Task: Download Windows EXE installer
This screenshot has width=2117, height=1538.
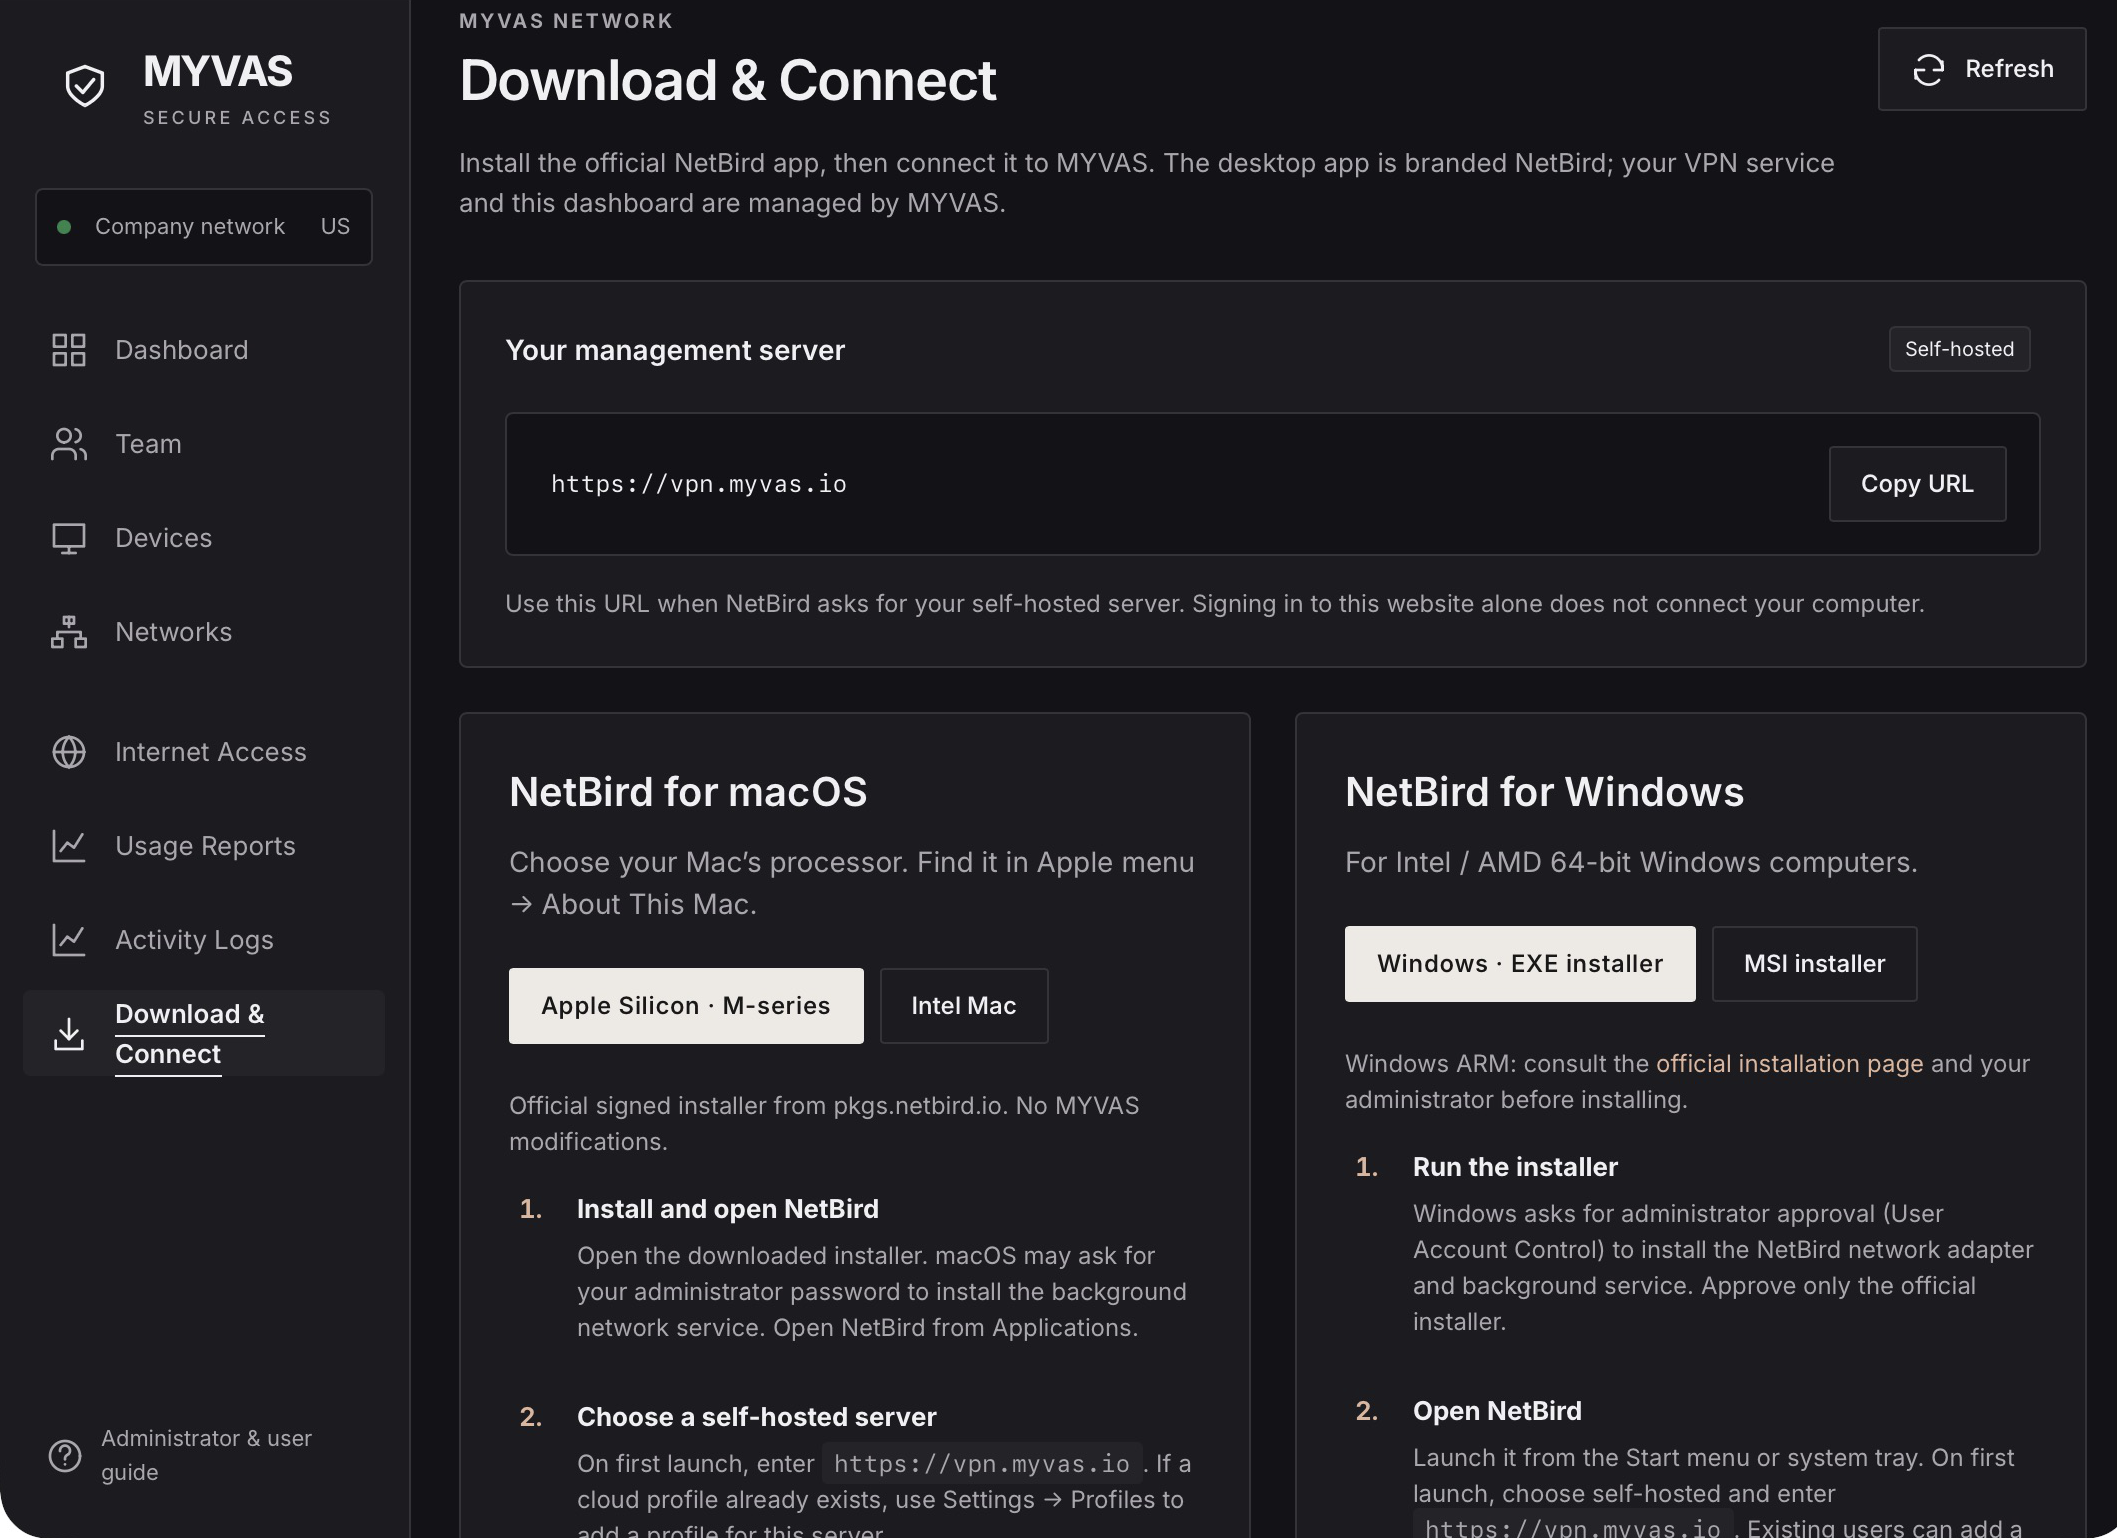Action: pos(1520,964)
